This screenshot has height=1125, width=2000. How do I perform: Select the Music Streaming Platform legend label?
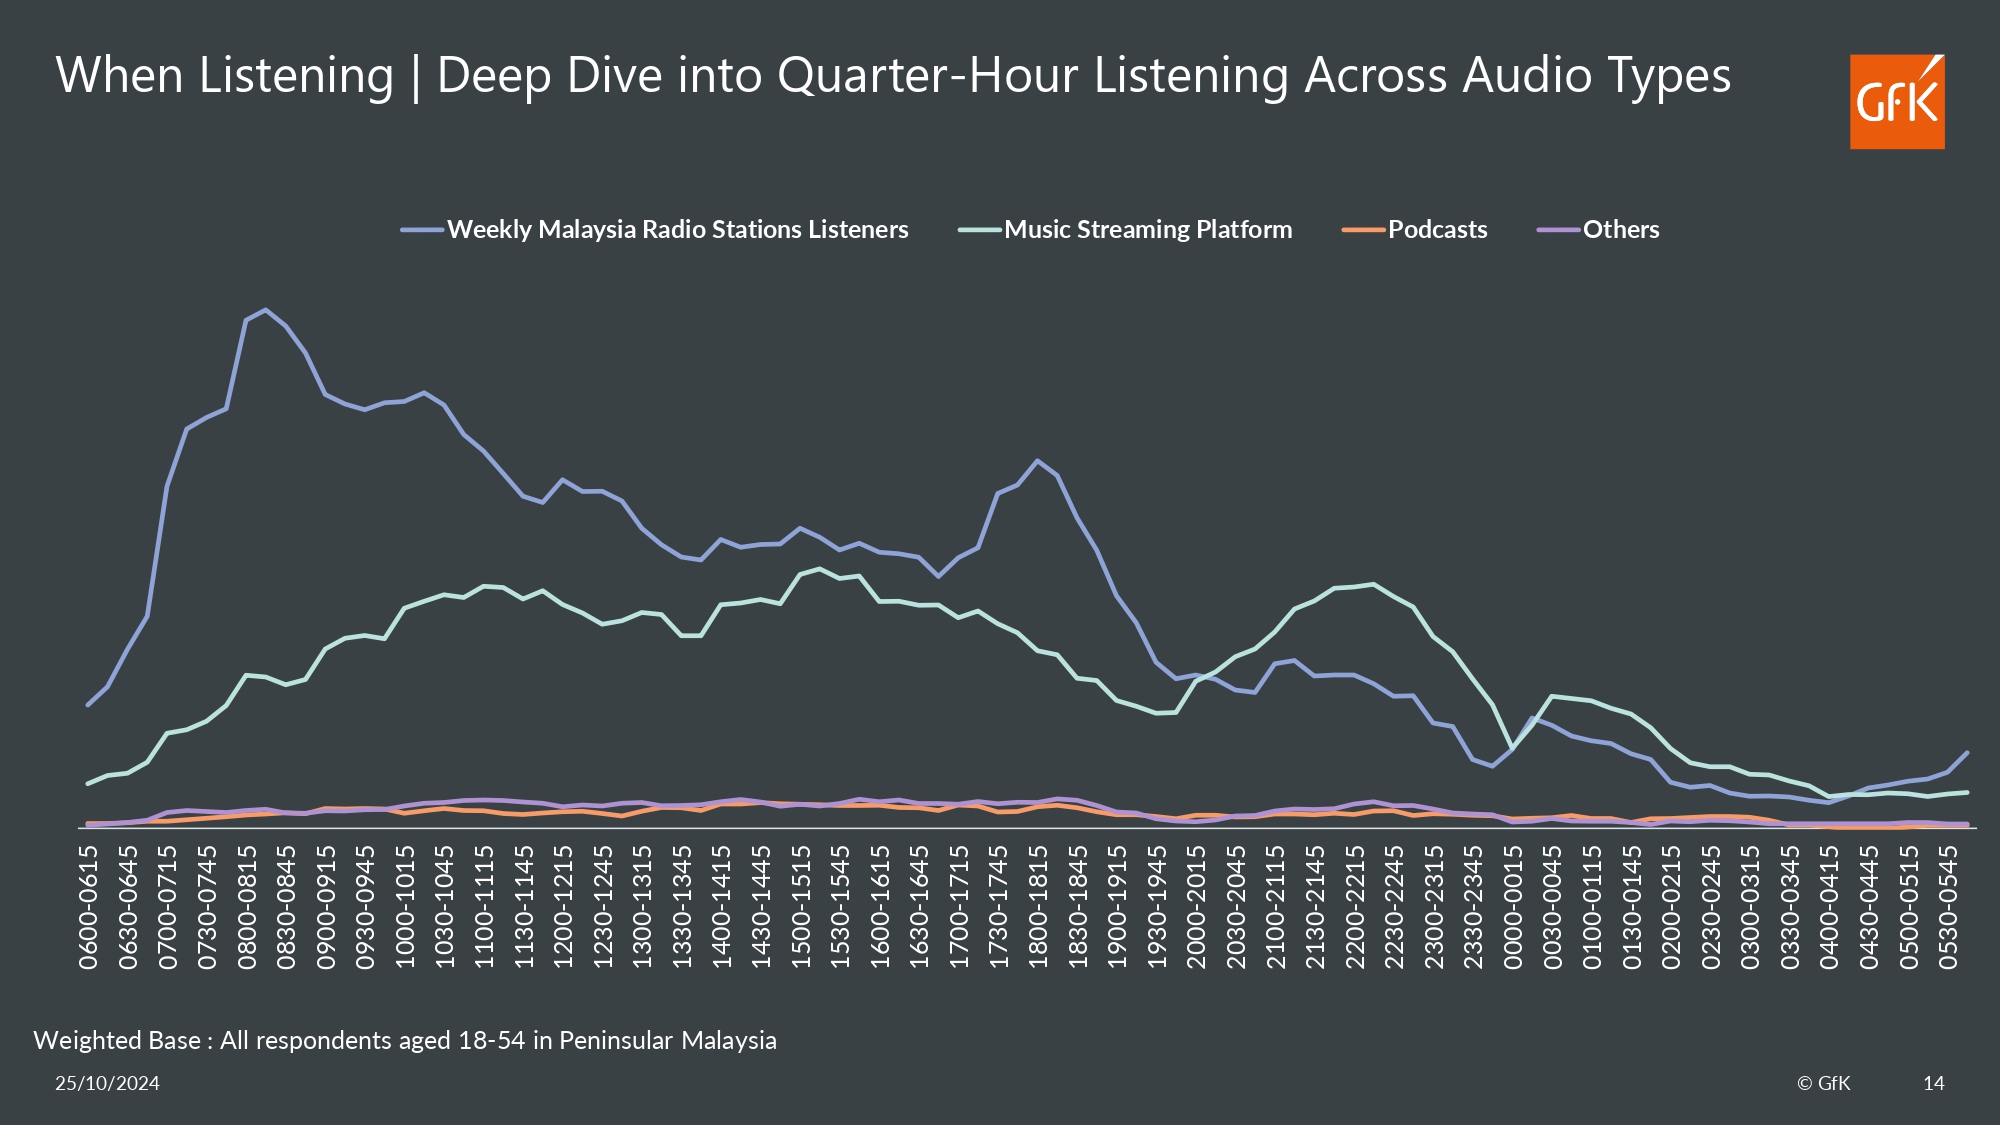pos(1147,230)
